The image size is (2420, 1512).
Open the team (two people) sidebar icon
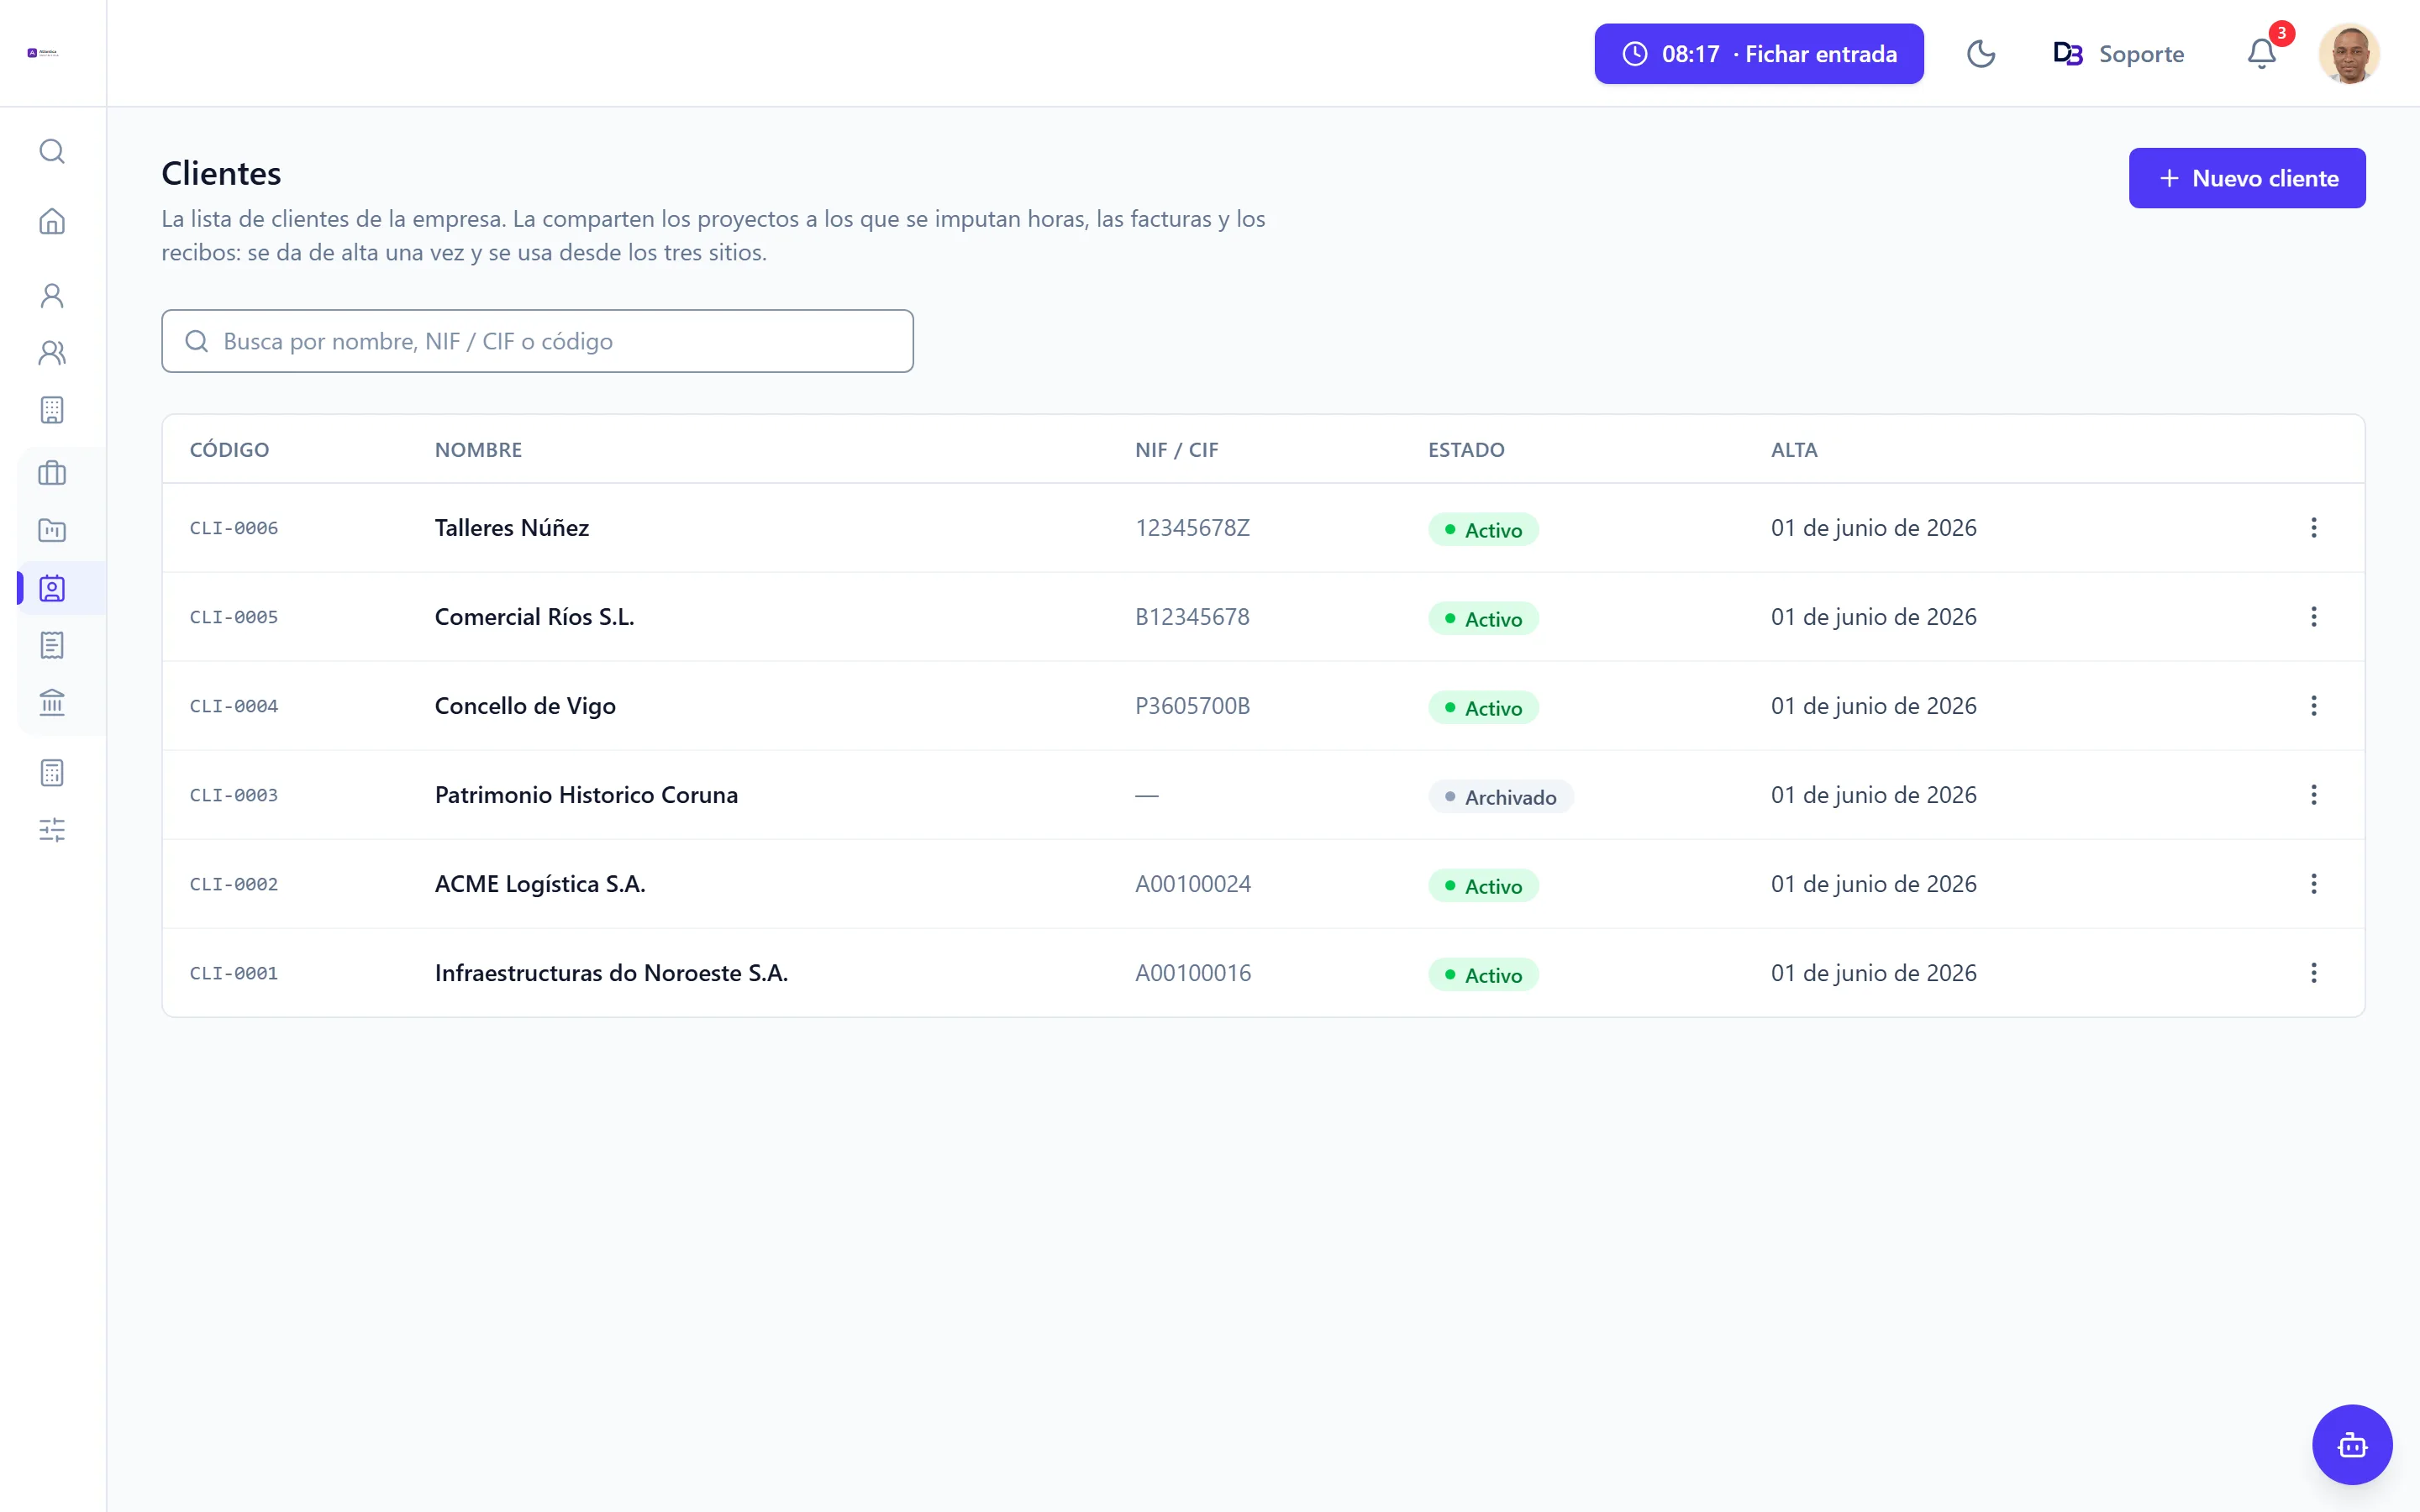[52, 353]
